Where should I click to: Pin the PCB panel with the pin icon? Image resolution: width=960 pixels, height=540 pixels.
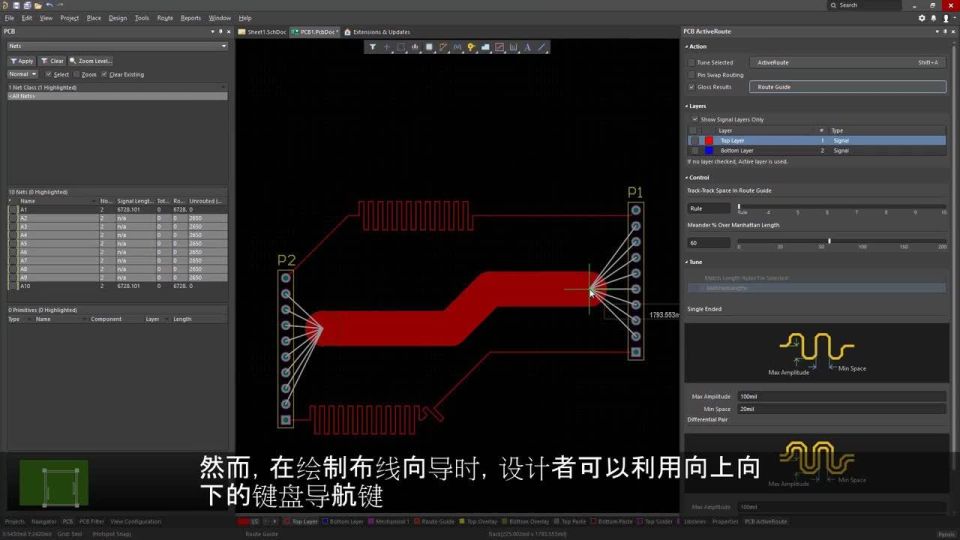point(220,31)
